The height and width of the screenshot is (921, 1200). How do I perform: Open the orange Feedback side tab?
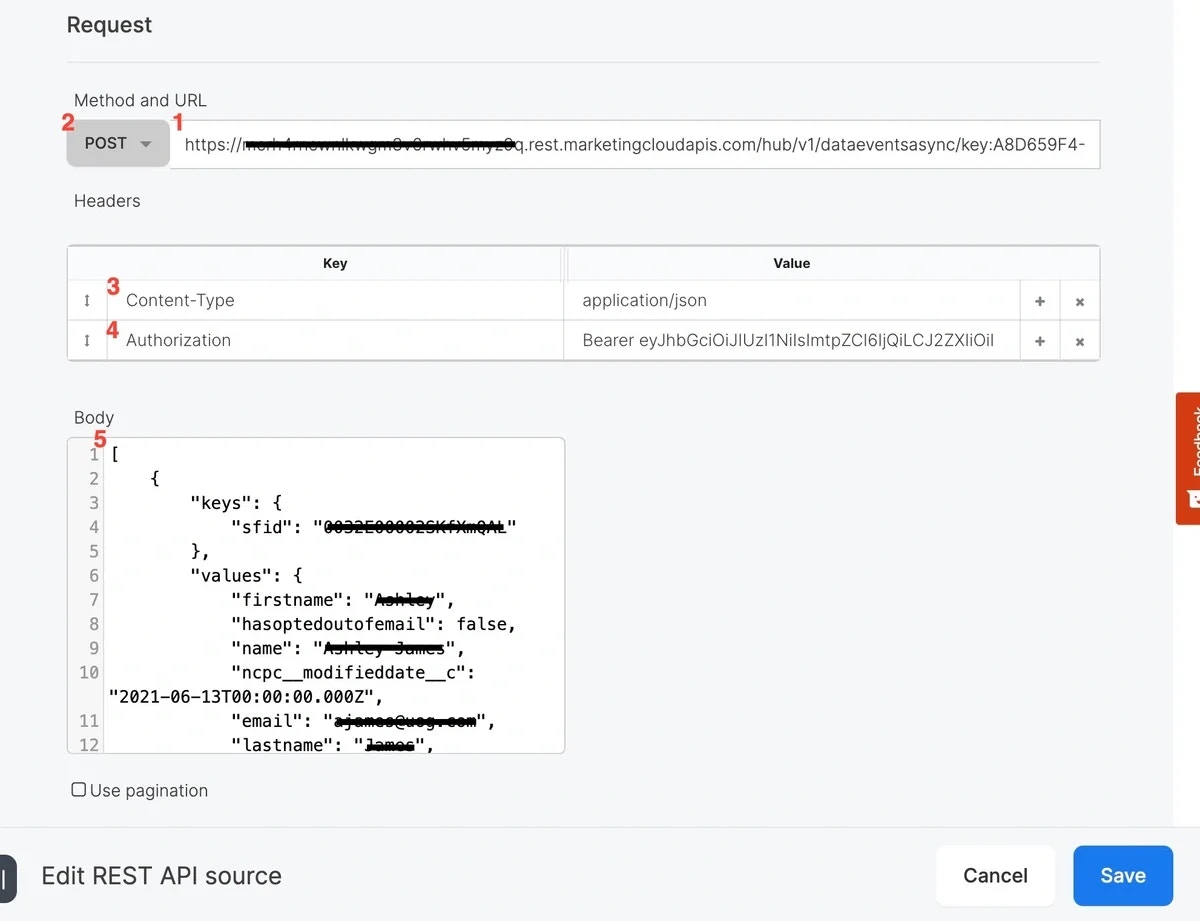coord(1188,458)
